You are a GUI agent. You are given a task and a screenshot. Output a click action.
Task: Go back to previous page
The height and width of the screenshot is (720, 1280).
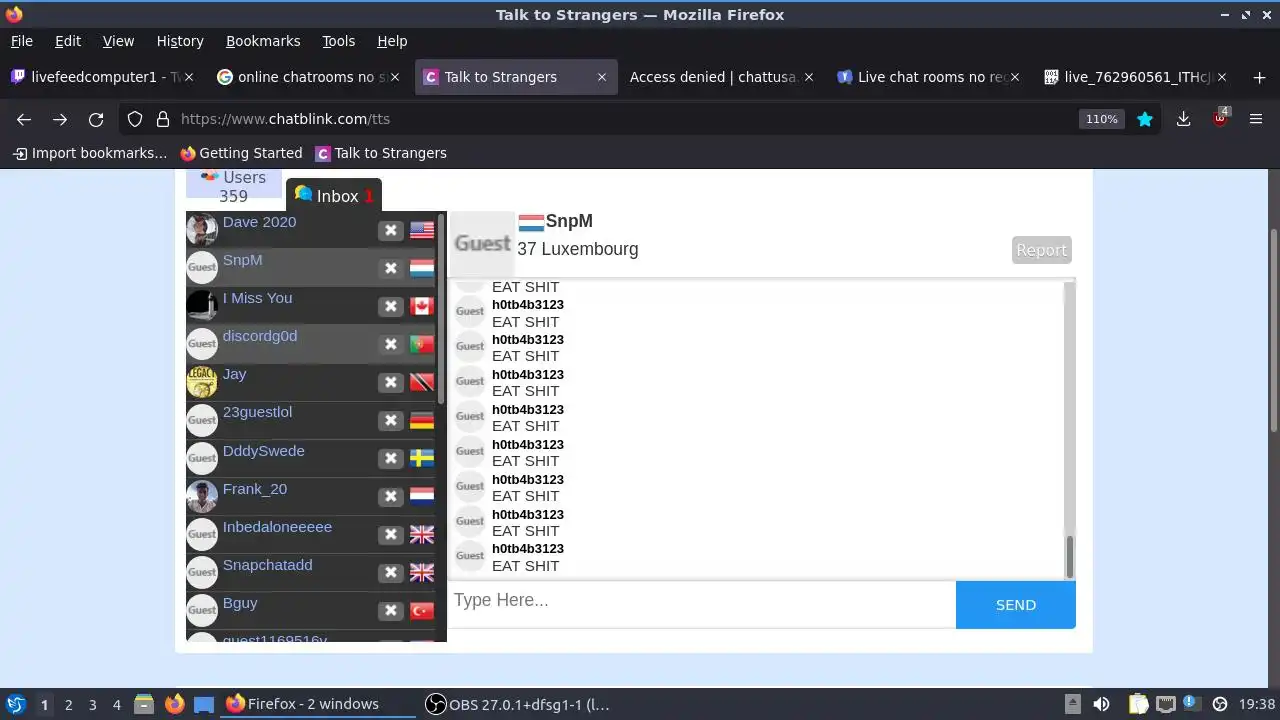click(24, 119)
